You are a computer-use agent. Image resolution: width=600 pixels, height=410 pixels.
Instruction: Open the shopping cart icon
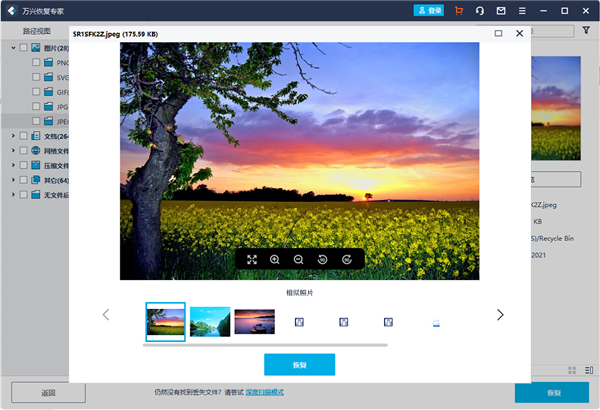[x=459, y=10]
